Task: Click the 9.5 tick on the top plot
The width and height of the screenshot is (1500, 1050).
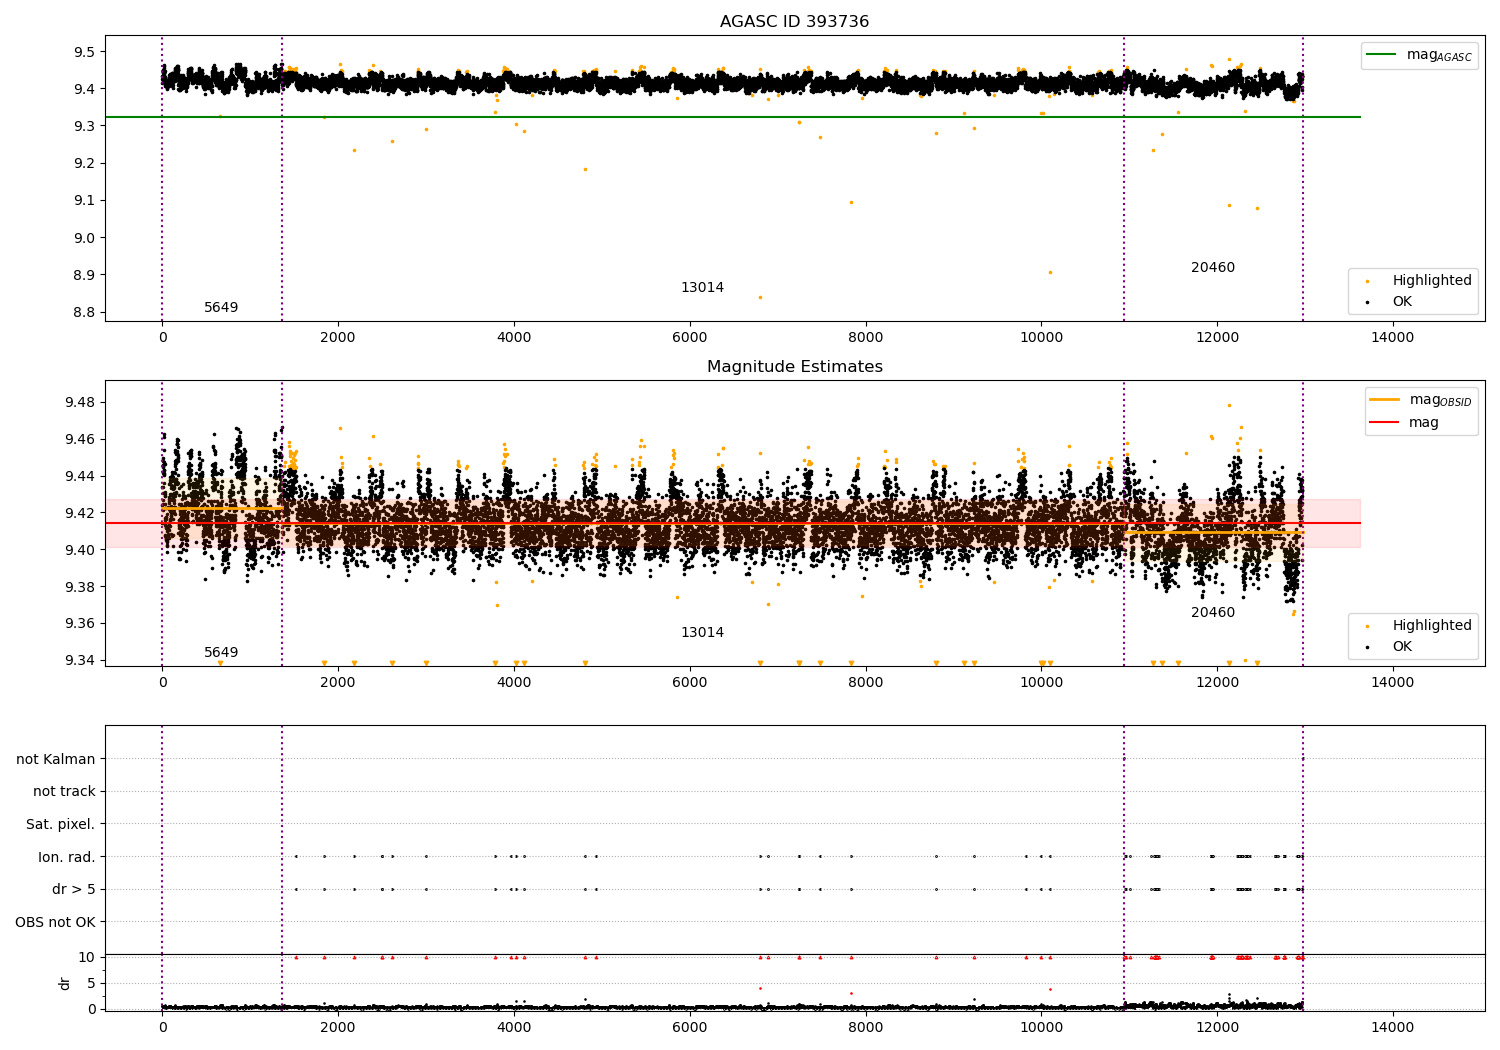Action: (x=84, y=52)
